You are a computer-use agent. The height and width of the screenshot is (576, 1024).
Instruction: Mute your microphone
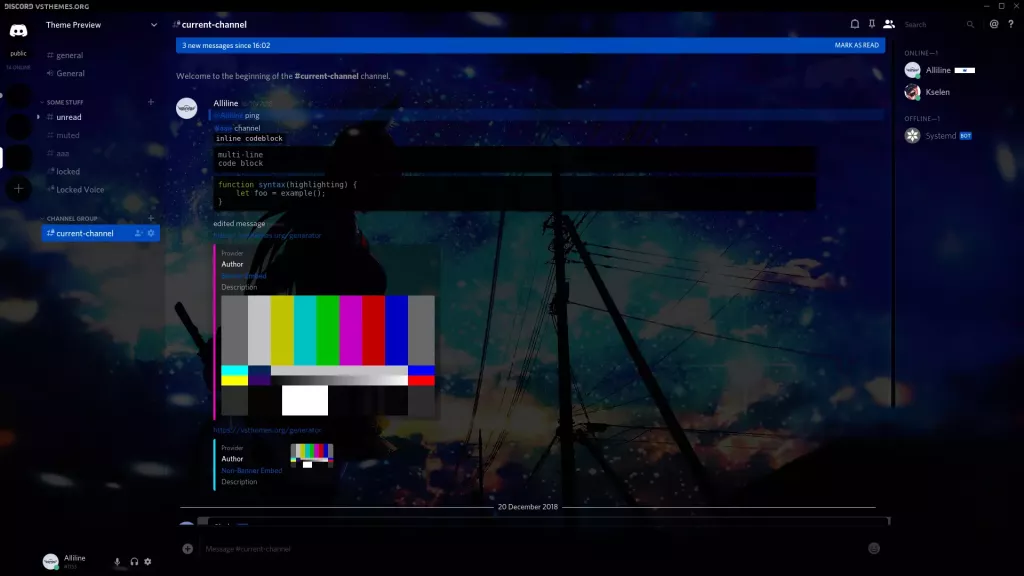point(117,561)
